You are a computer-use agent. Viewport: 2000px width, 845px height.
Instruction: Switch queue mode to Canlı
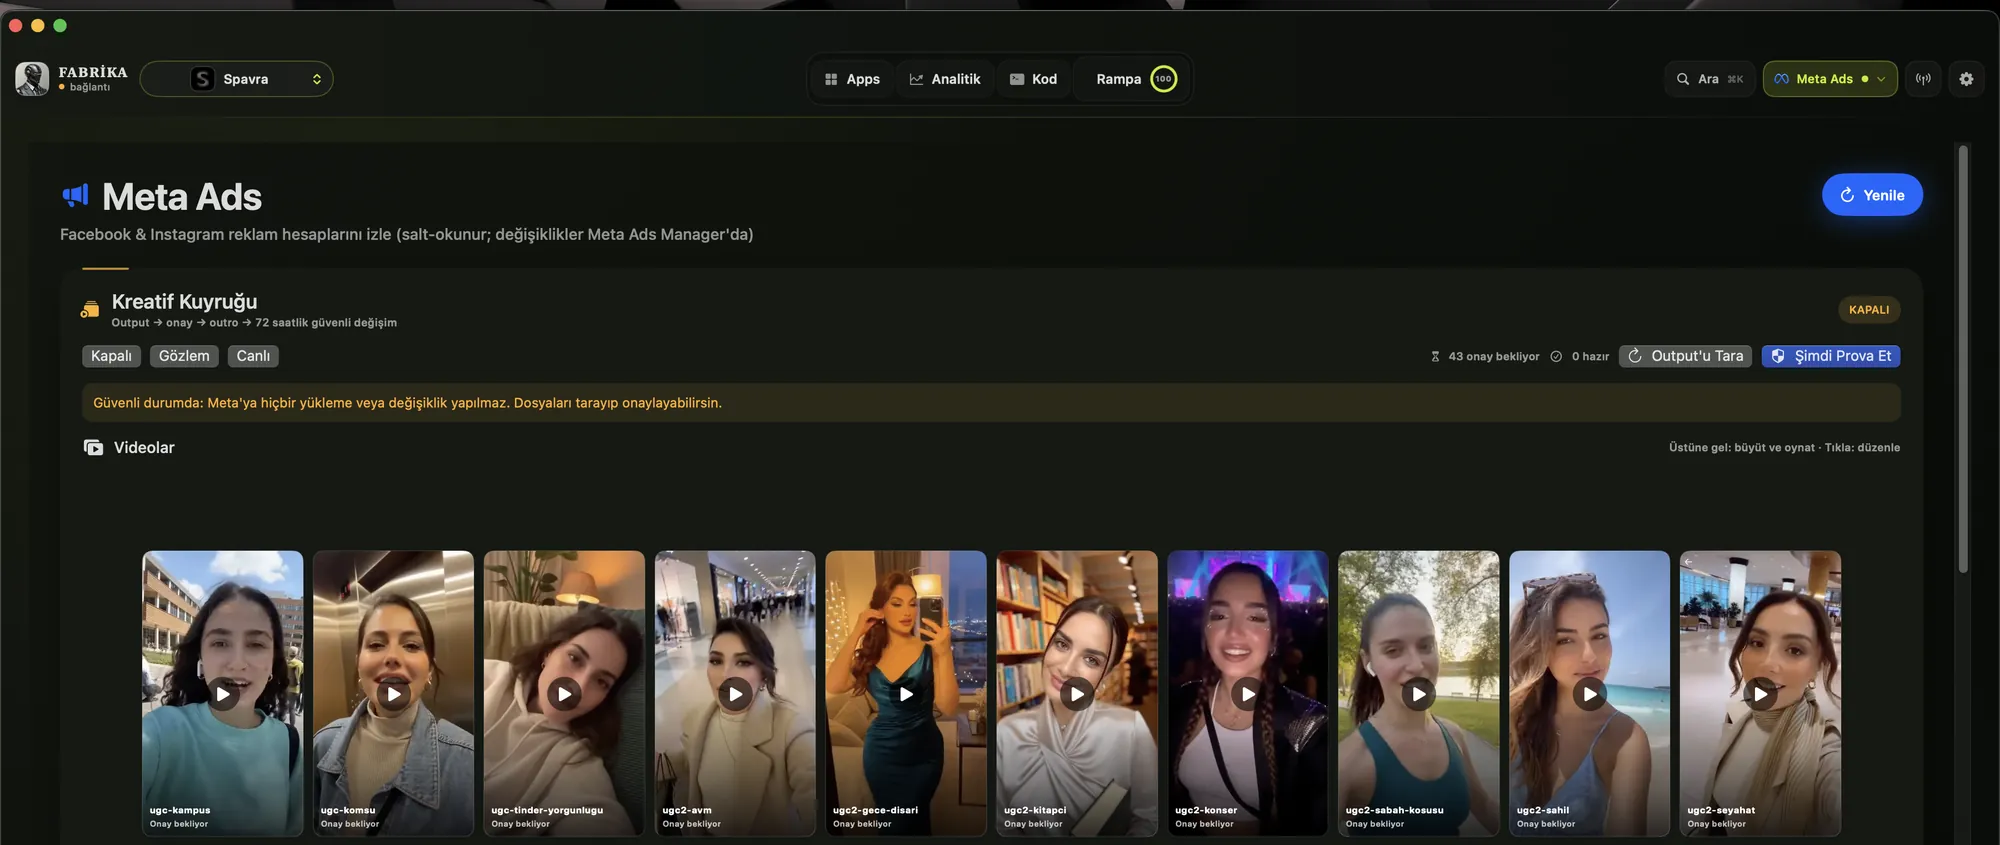click(x=253, y=356)
